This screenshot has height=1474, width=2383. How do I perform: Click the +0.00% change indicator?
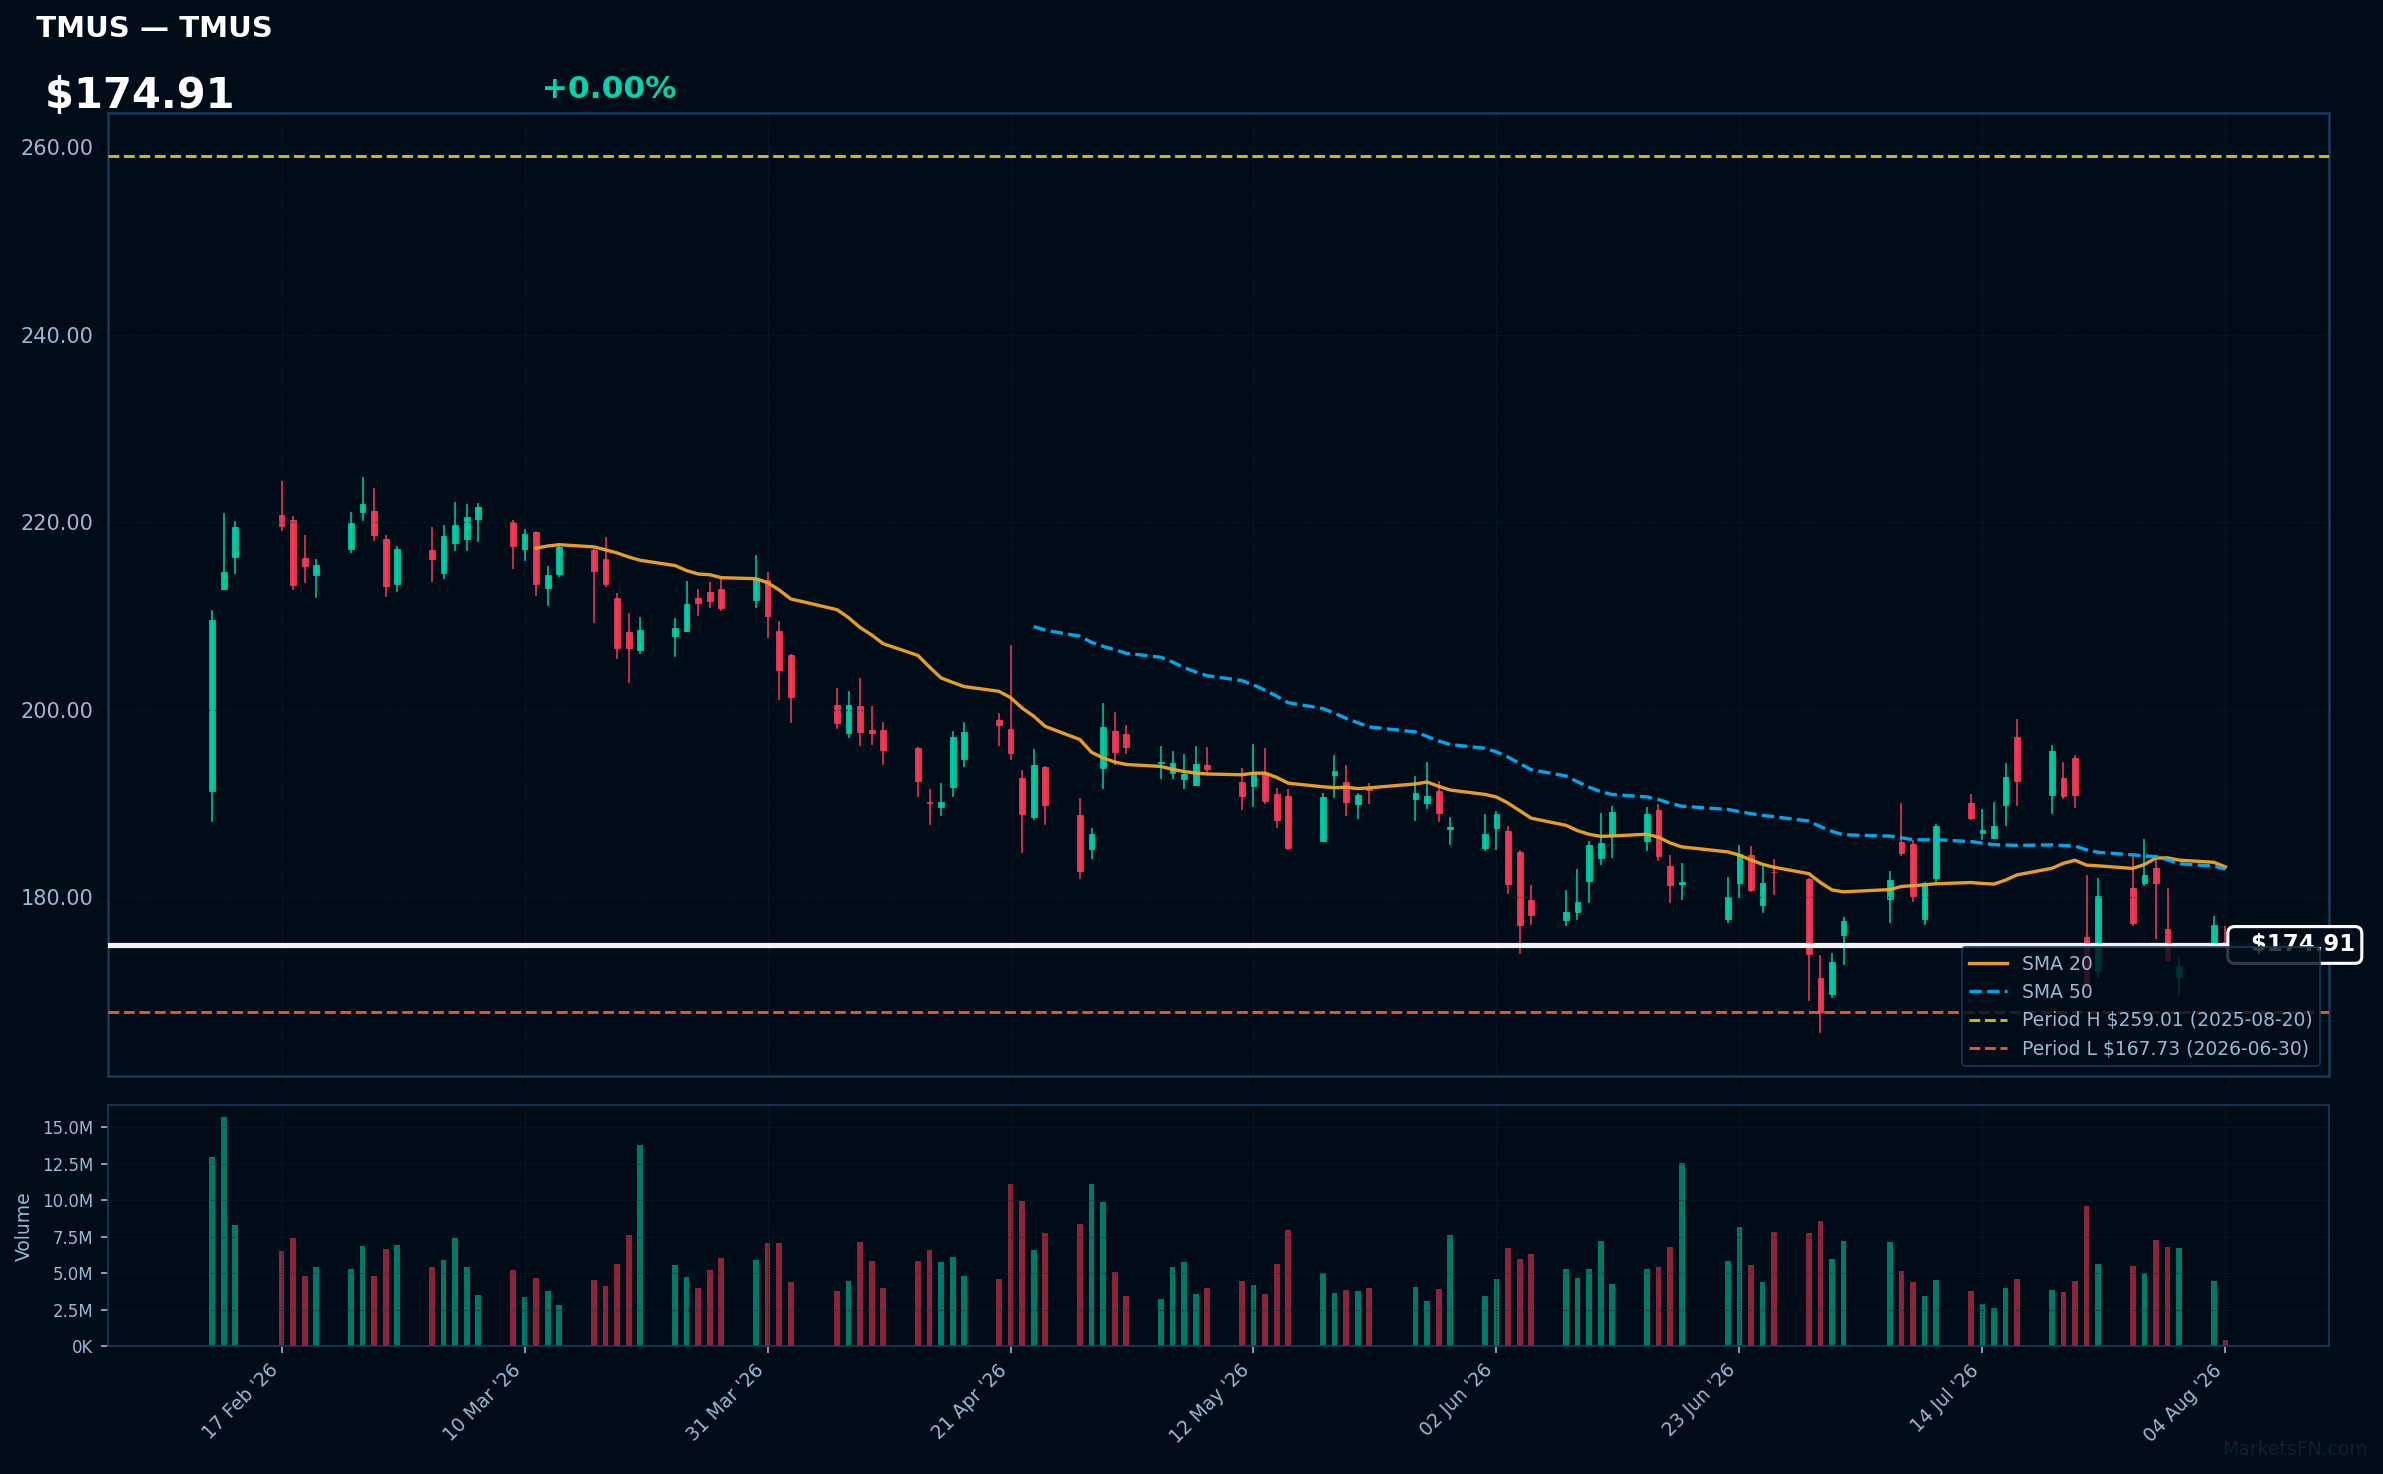pos(609,88)
